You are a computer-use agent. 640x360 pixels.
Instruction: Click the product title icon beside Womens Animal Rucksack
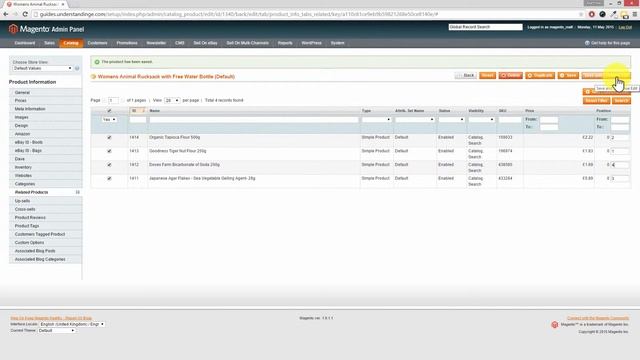(93, 76)
